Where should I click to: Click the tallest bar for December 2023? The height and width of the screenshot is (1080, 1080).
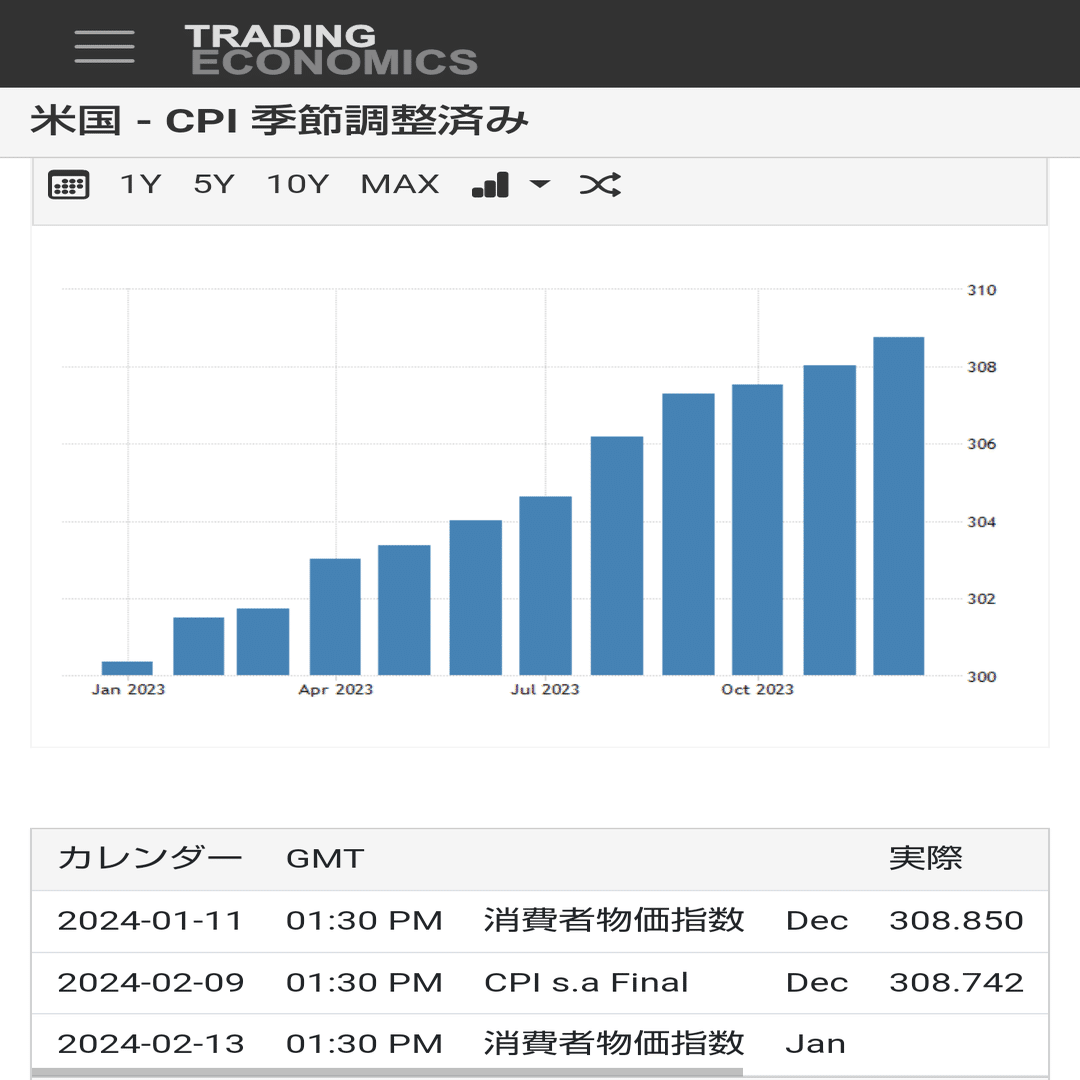coord(898,506)
